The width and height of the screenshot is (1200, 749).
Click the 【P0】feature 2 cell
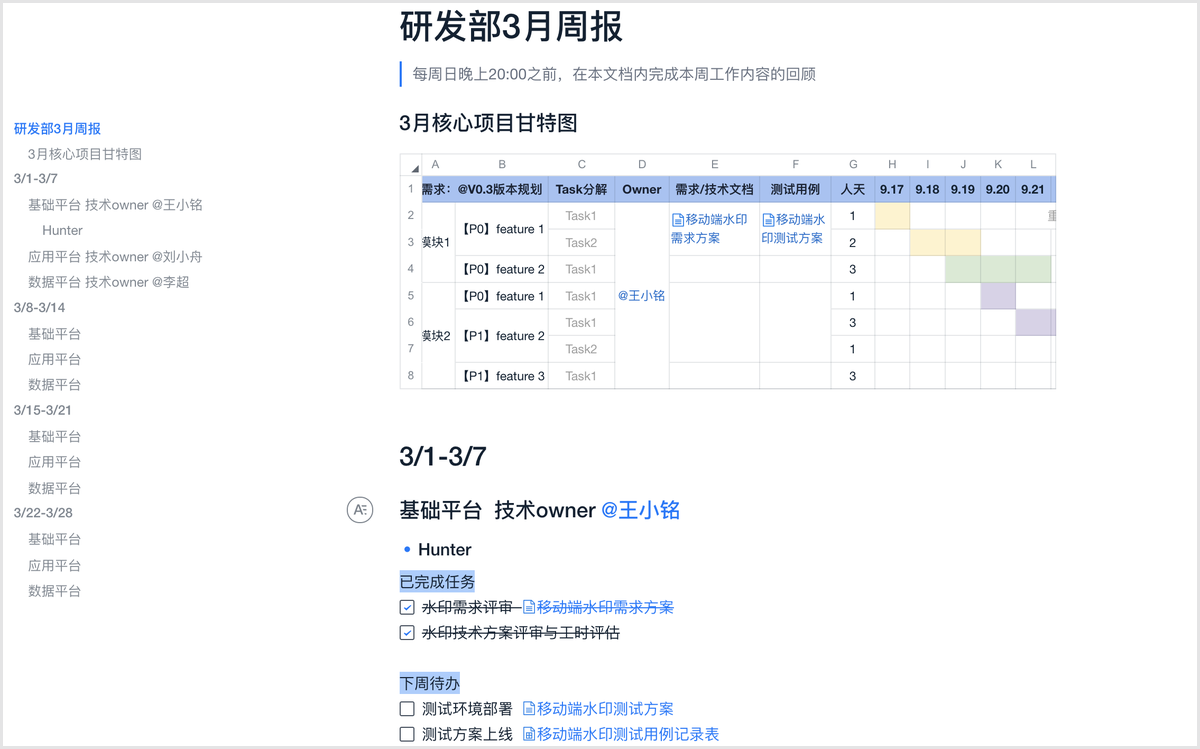click(502, 269)
